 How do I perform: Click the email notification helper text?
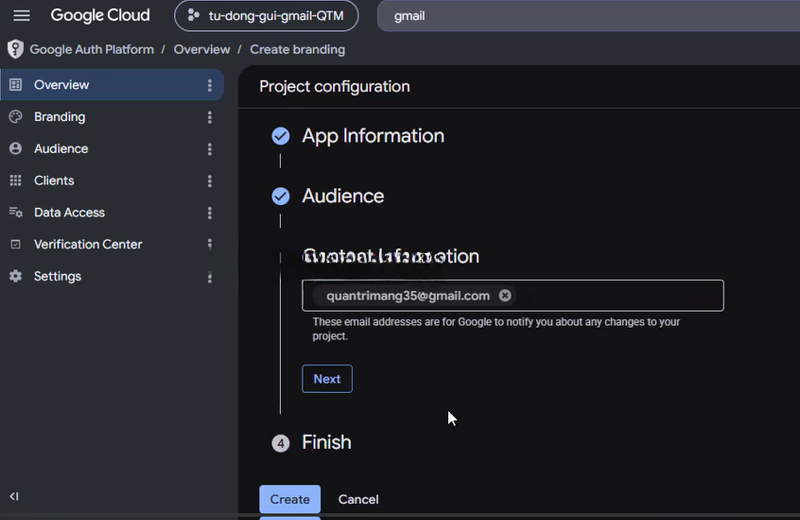[496, 329]
